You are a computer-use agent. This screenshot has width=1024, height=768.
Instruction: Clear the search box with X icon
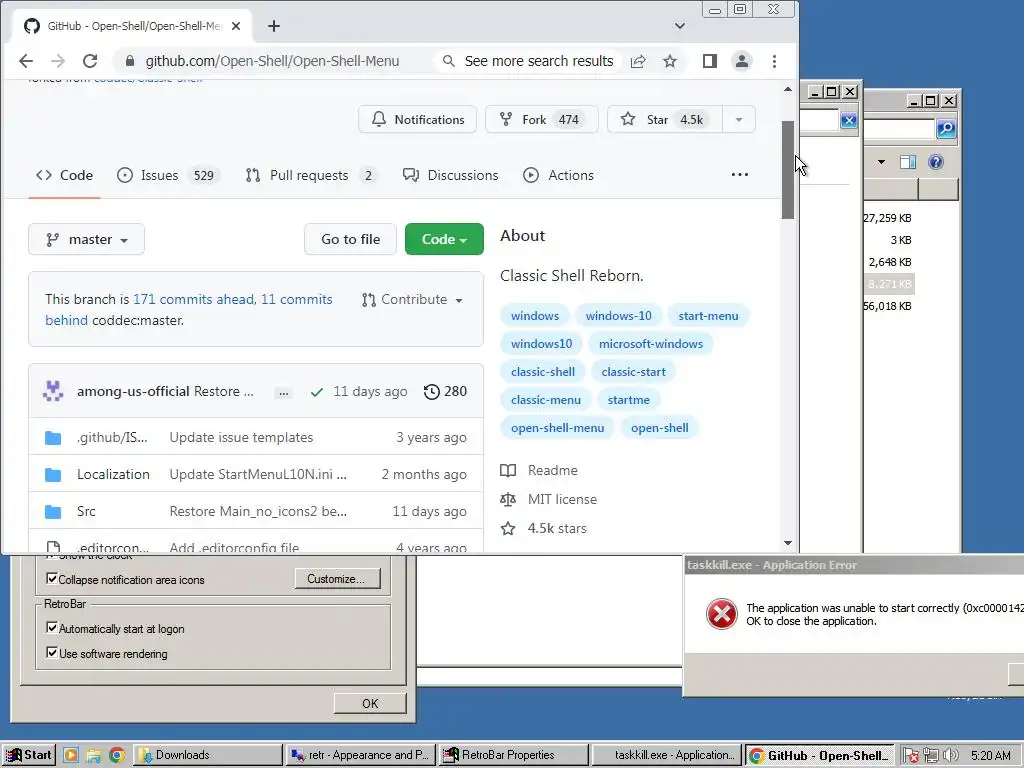tap(848, 120)
